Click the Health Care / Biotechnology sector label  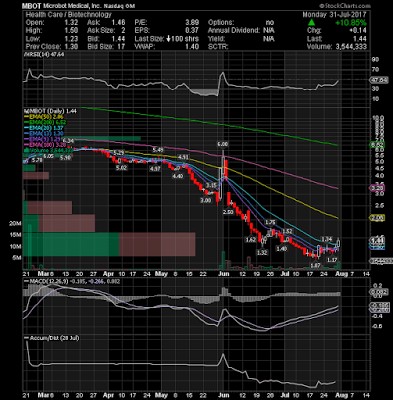tap(68, 15)
